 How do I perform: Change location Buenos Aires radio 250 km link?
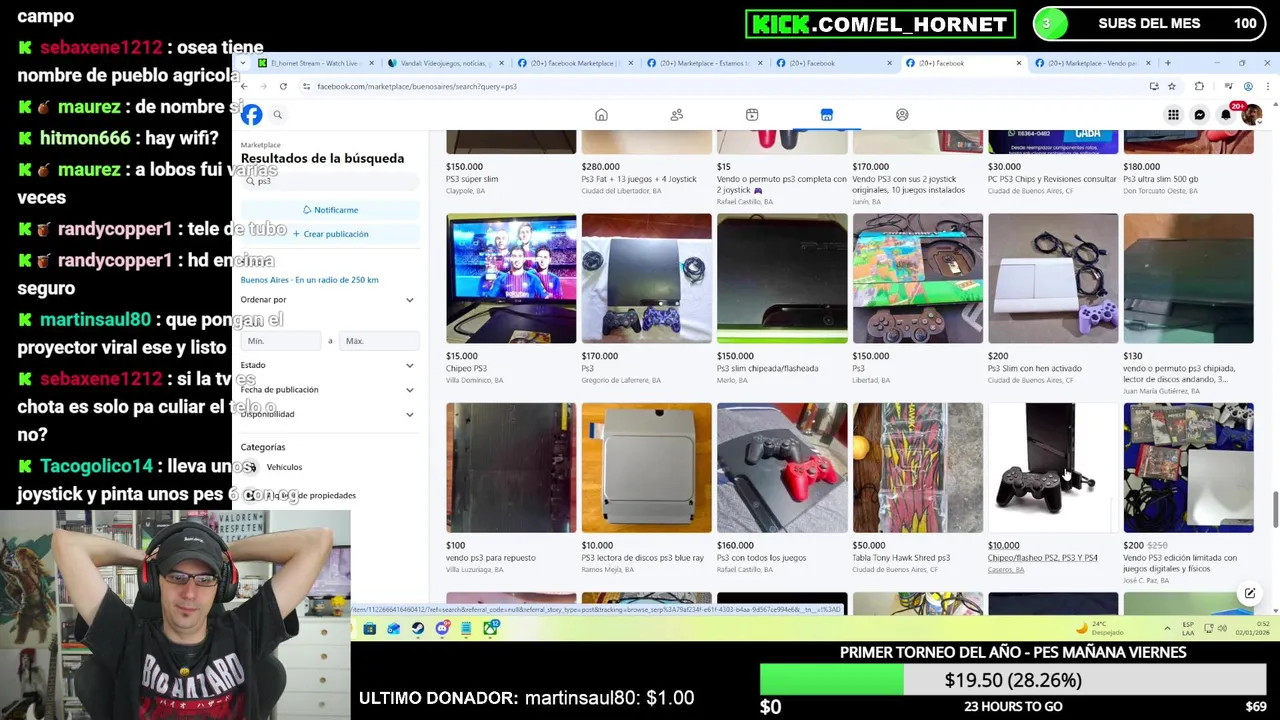point(309,280)
